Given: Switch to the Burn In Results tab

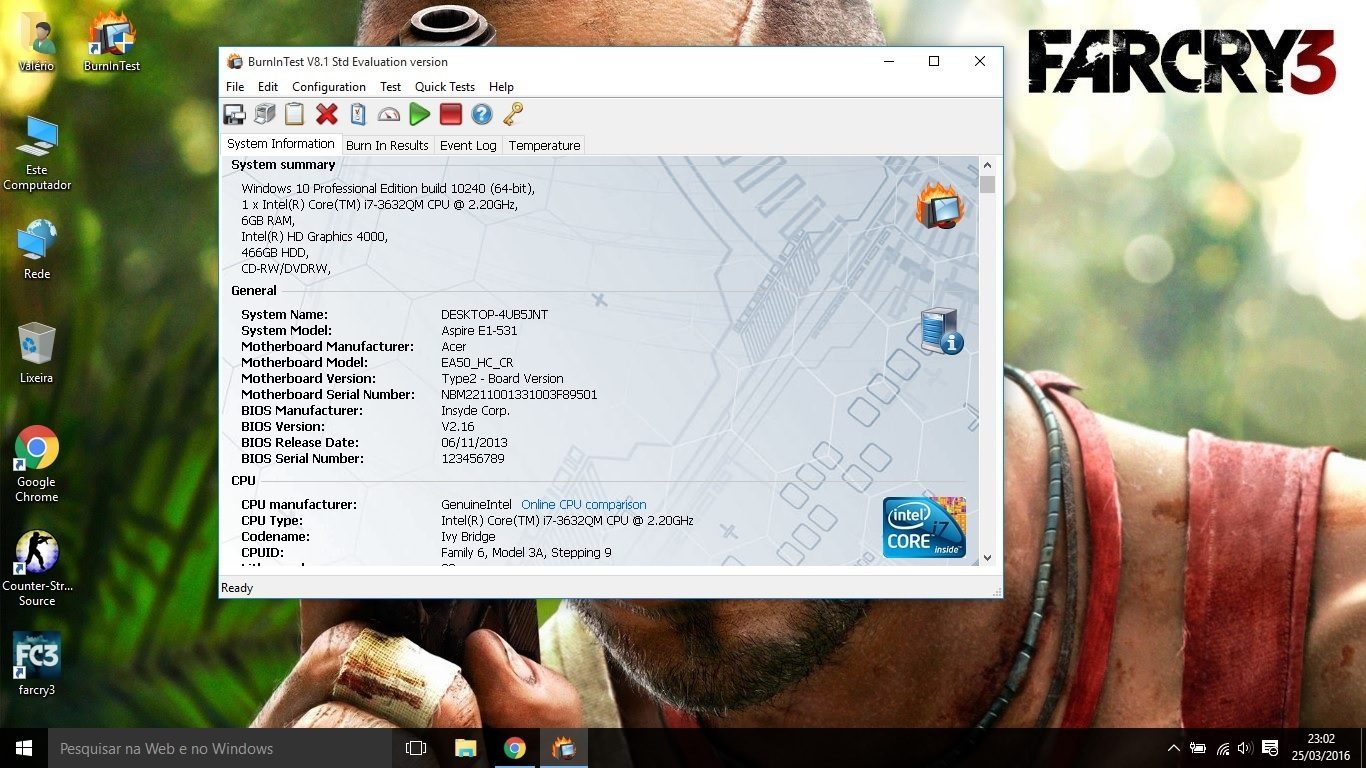Looking at the screenshot, I should [387, 146].
